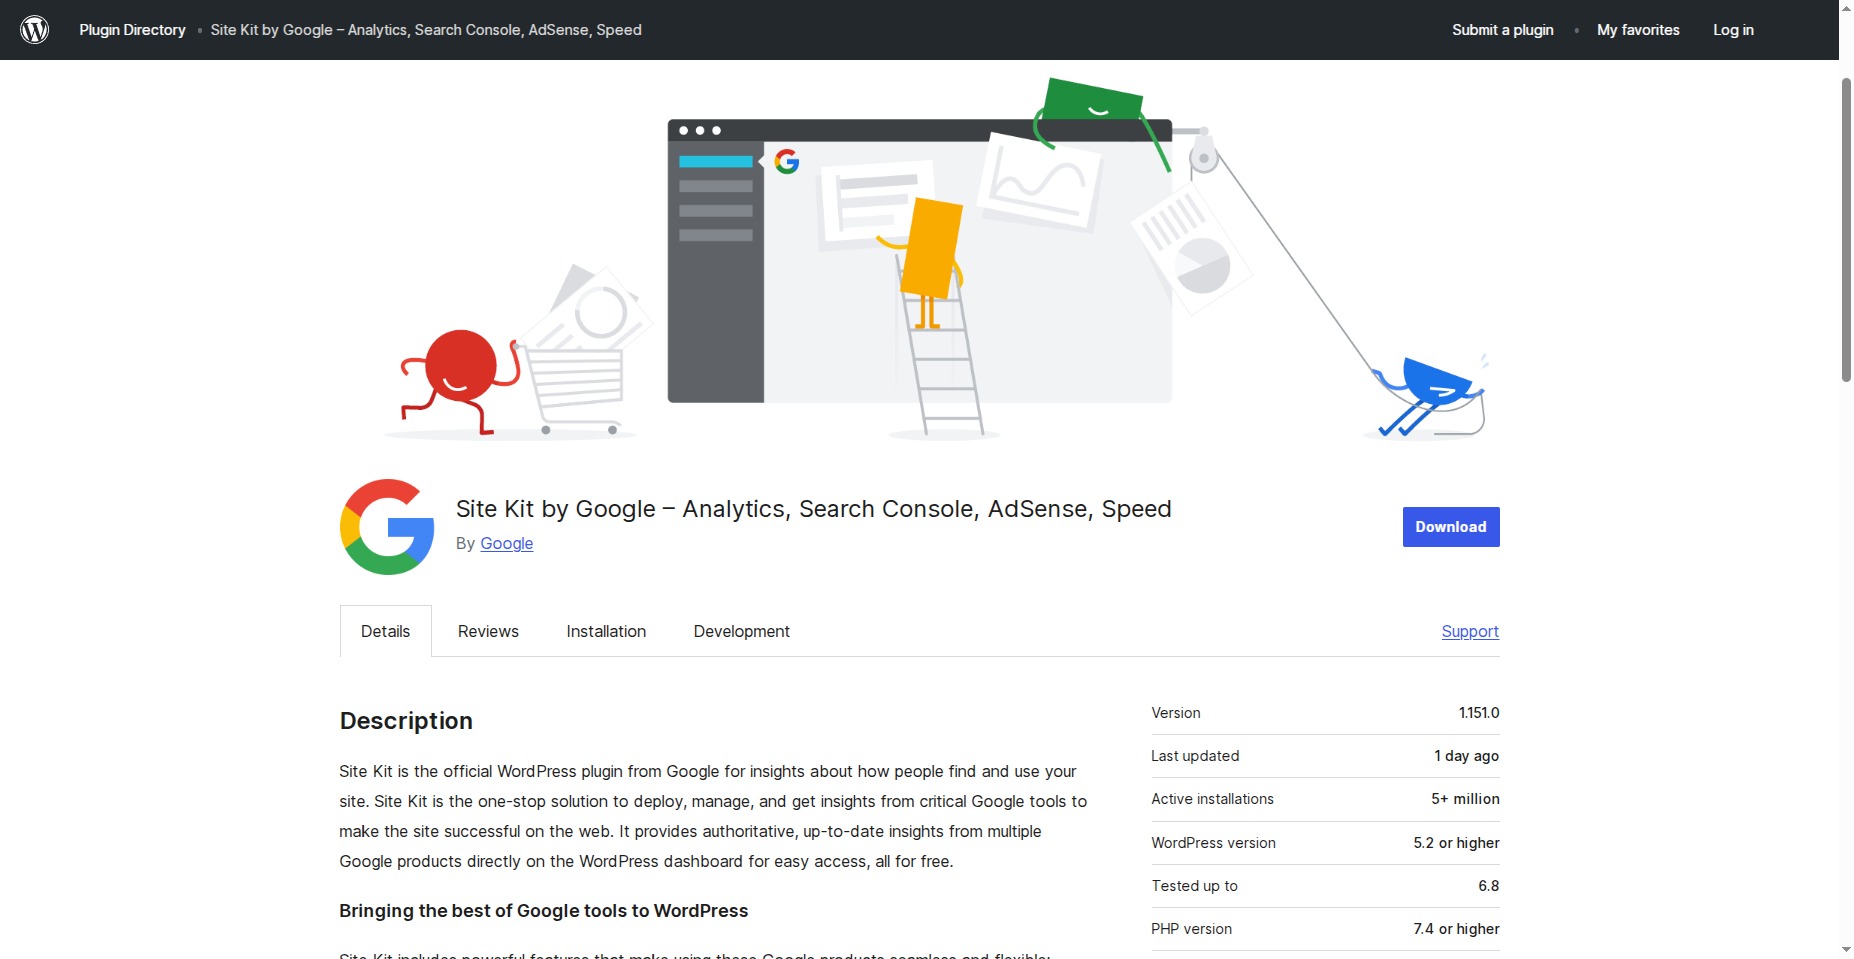This screenshot has height=959, width=1854.
Task: Open the Support link
Action: (x=1470, y=631)
